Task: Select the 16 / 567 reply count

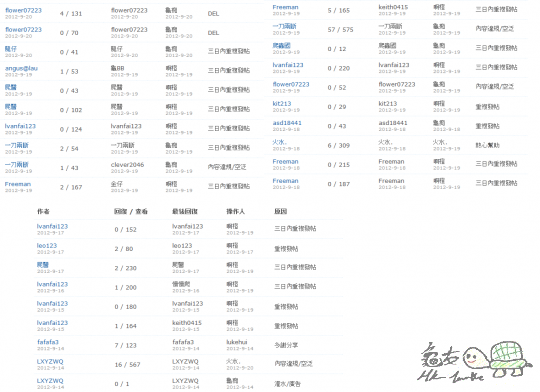Action: 127,364
